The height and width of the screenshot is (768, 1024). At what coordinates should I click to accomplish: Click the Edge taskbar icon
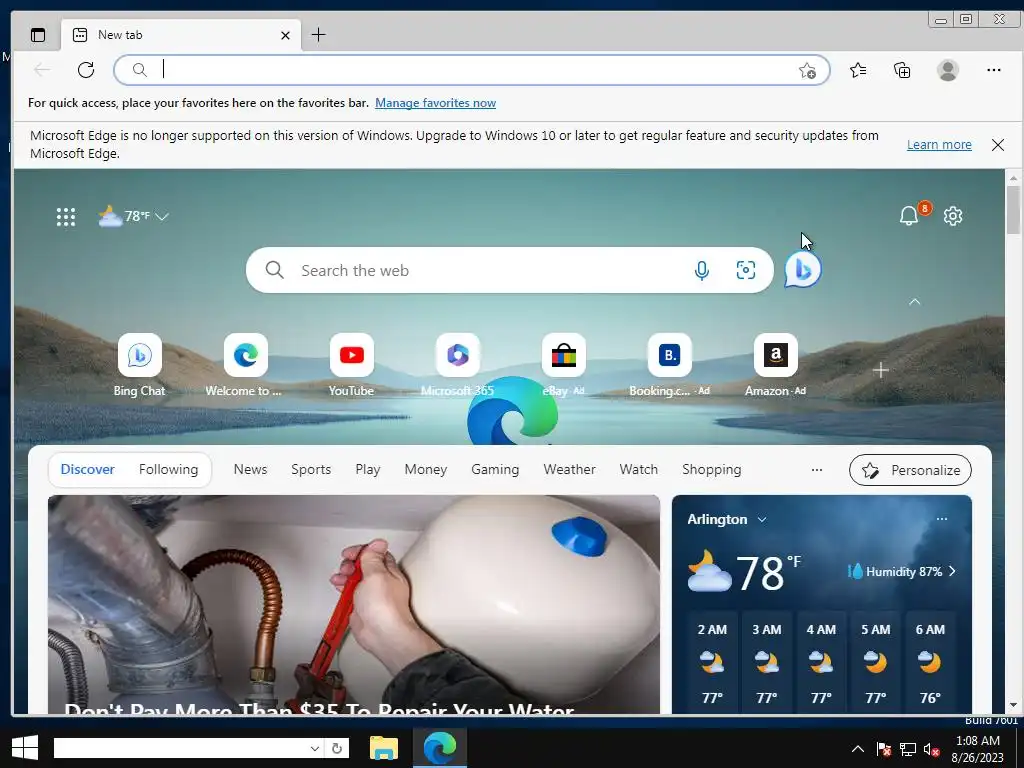[x=440, y=748]
